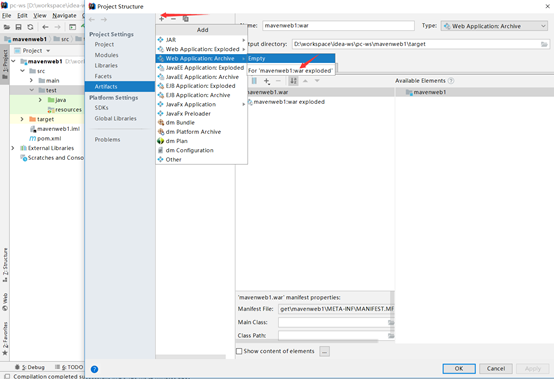The width and height of the screenshot is (554, 379).
Task: Open the Structure tool window side tab
Action: (x=5, y=265)
